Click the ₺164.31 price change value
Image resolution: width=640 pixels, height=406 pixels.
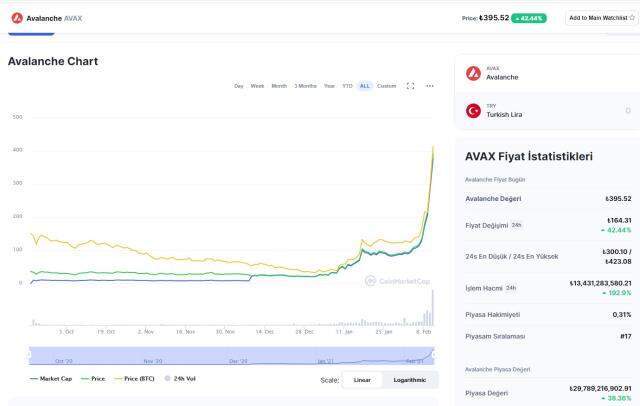click(619, 220)
